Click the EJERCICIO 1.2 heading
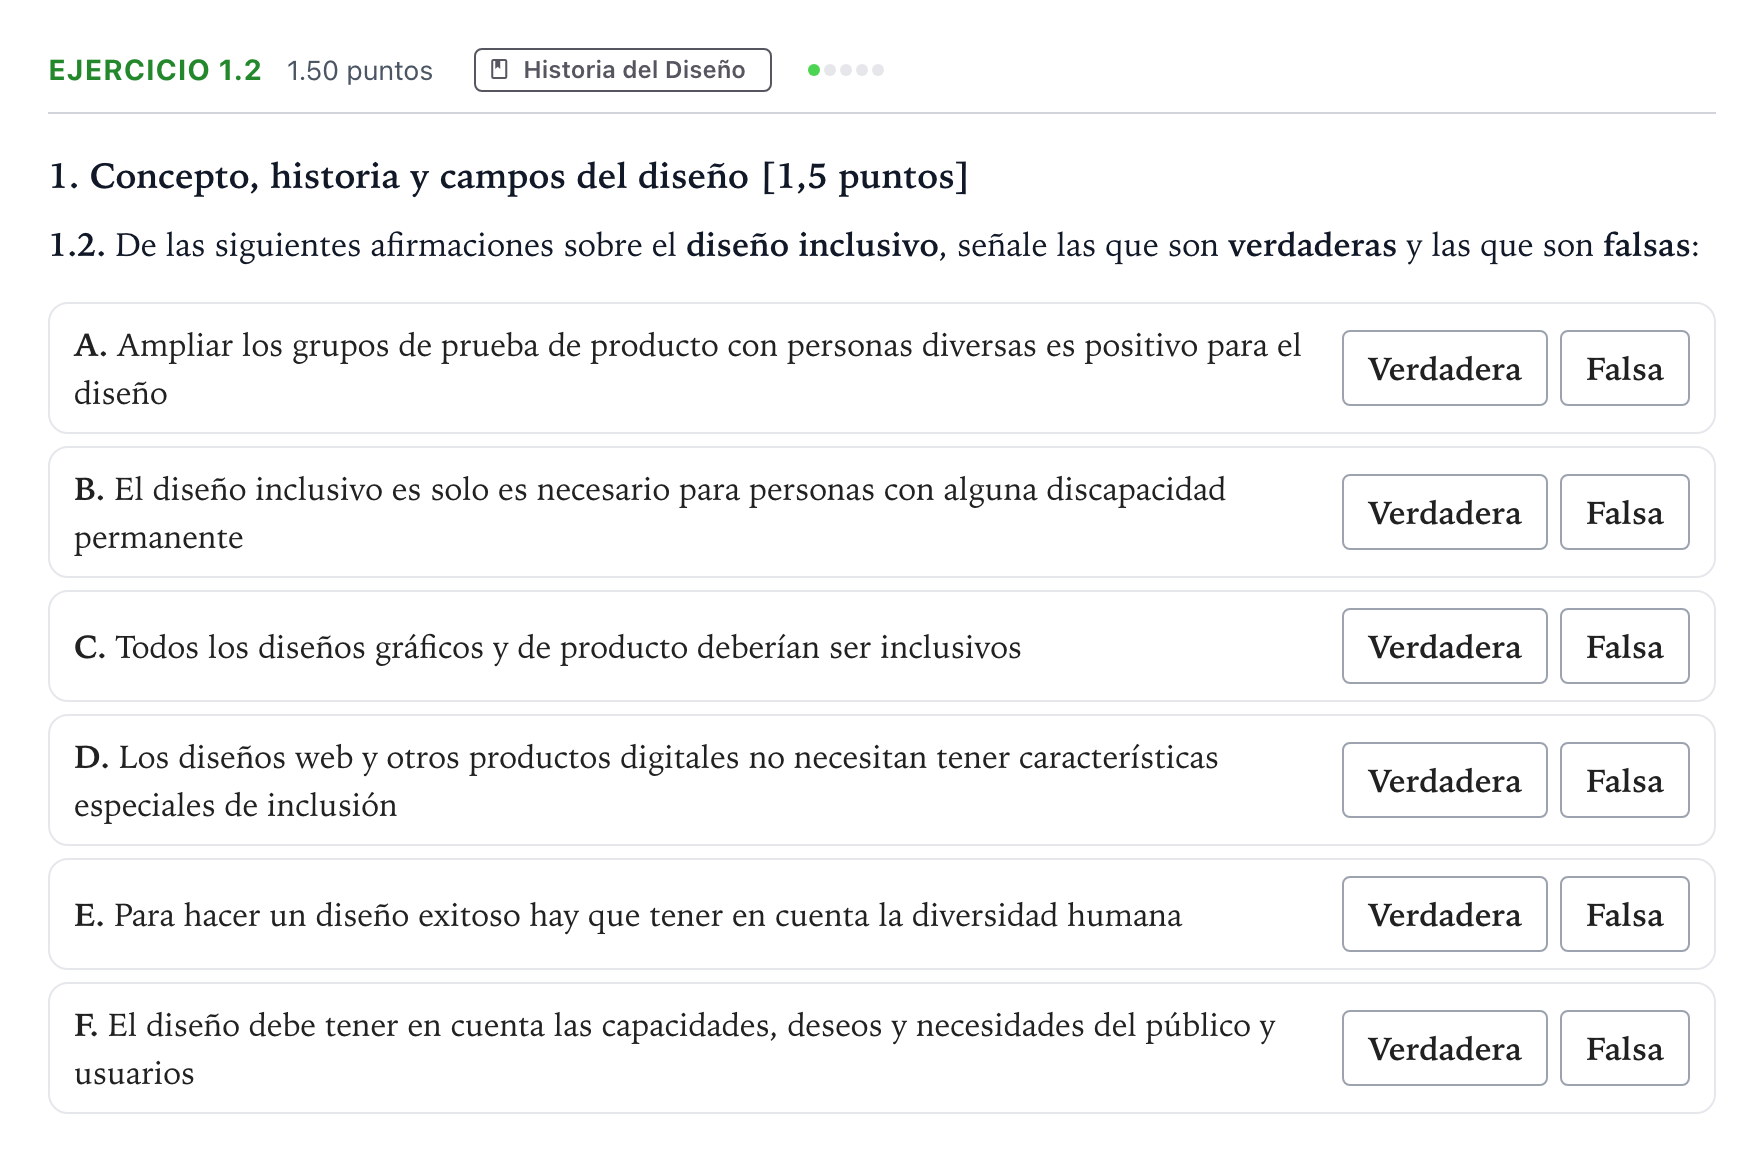1764x1162 pixels. pyautogui.click(x=155, y=70)
